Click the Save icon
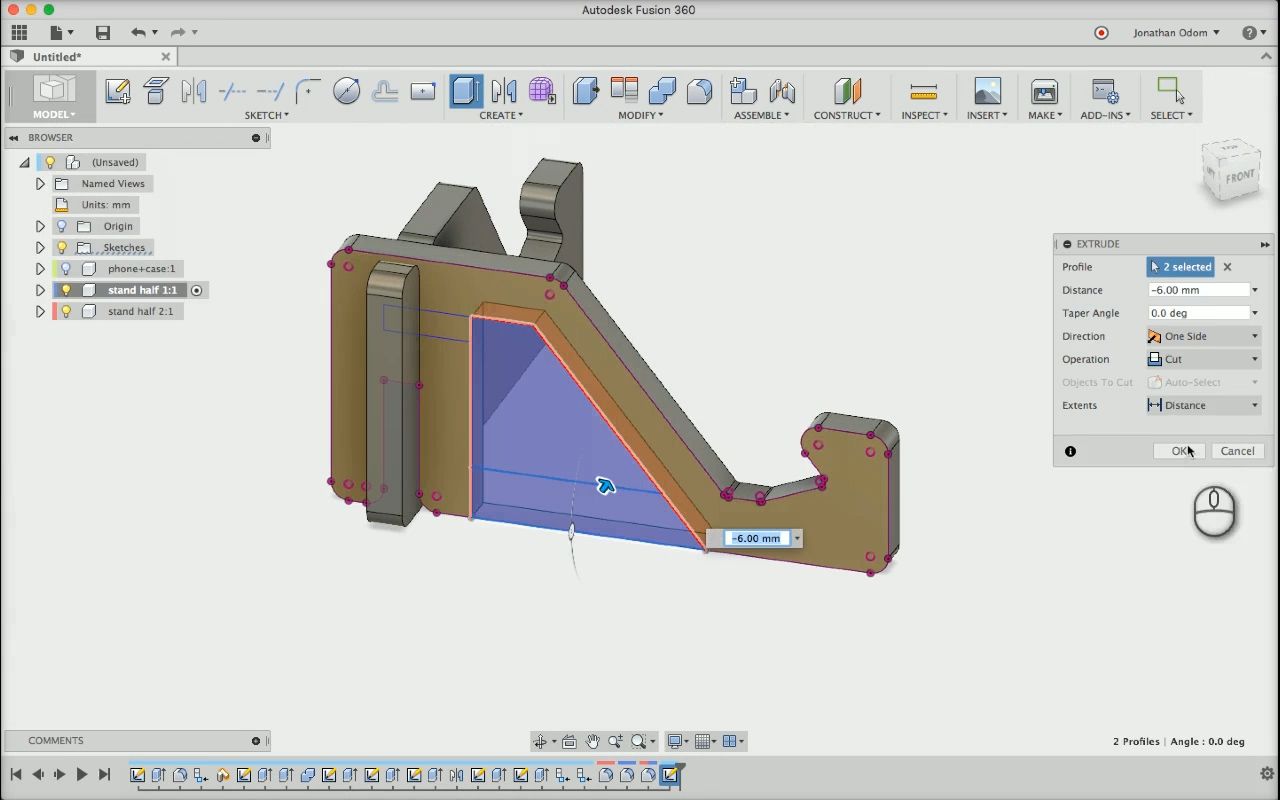 (x=102, y=33)
